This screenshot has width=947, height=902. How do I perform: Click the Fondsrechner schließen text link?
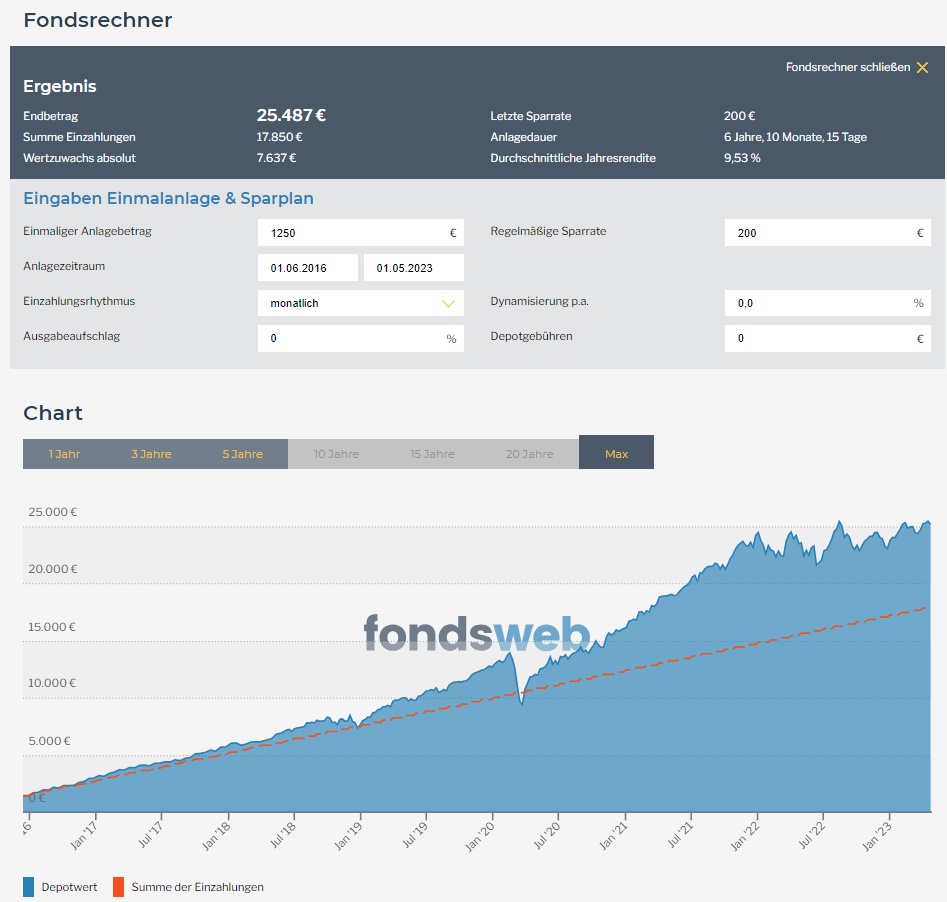[x=847, y=67]
